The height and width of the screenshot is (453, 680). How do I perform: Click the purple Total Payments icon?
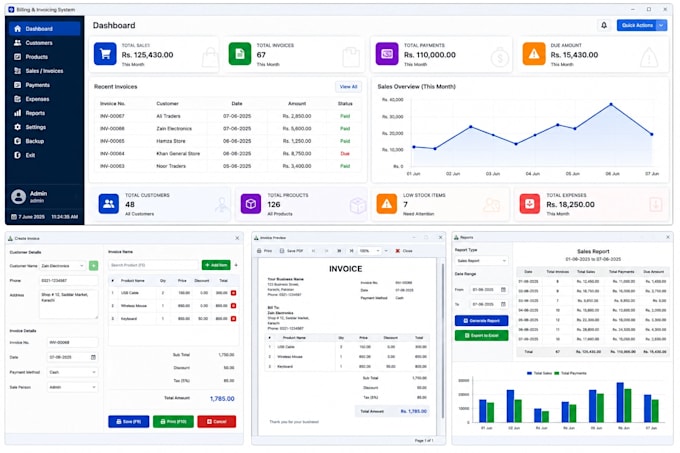point(387,54)
